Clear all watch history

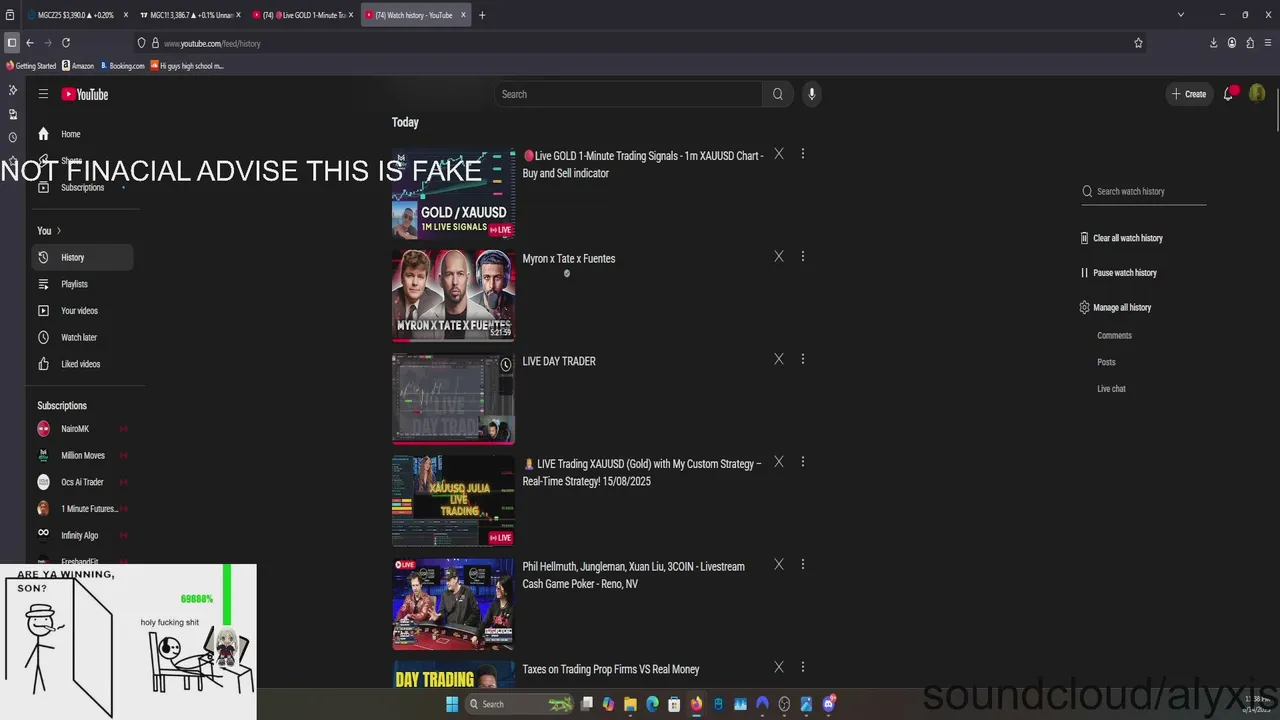[1121, 238]
